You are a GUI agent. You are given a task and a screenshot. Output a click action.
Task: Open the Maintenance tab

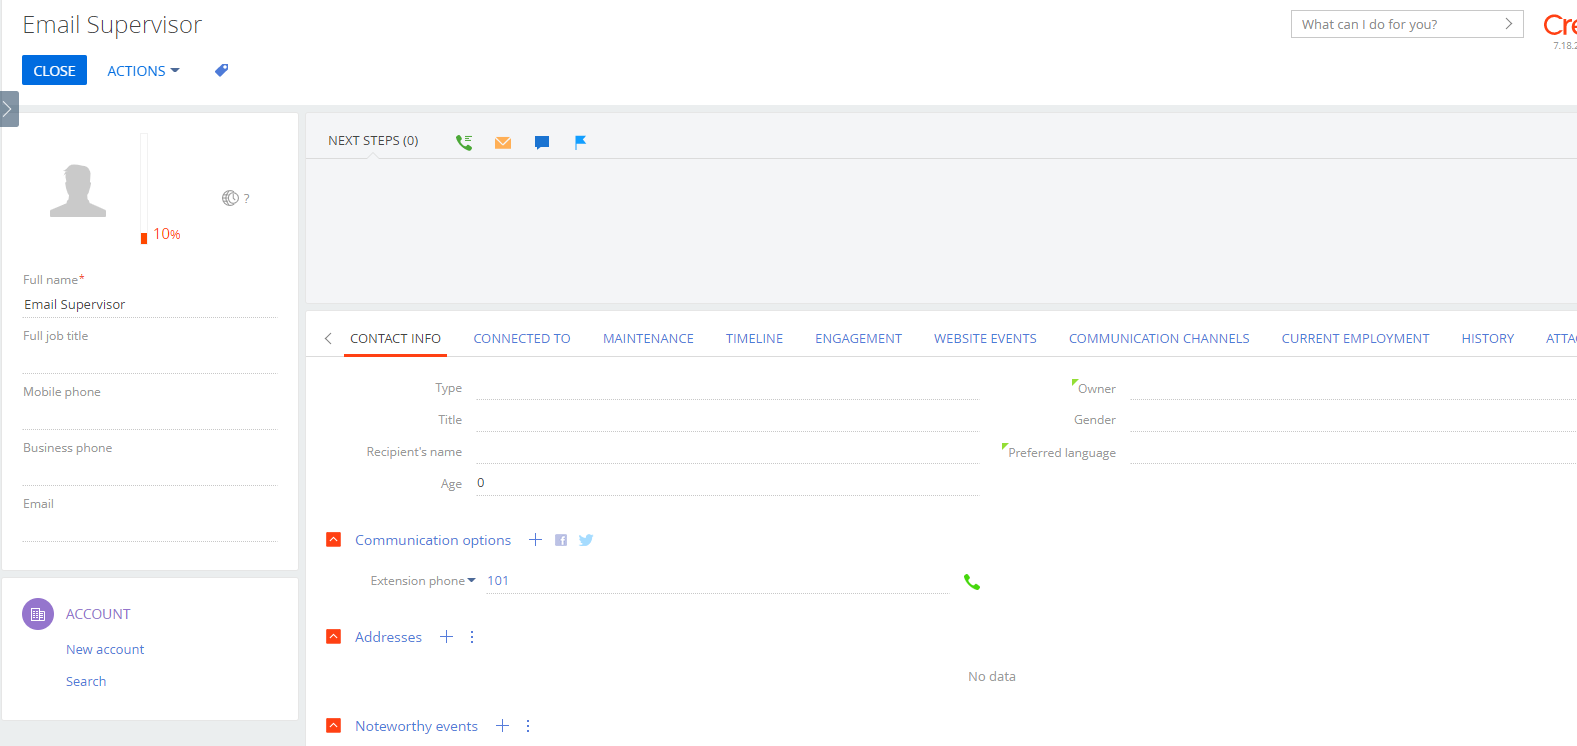pos(648,339)
